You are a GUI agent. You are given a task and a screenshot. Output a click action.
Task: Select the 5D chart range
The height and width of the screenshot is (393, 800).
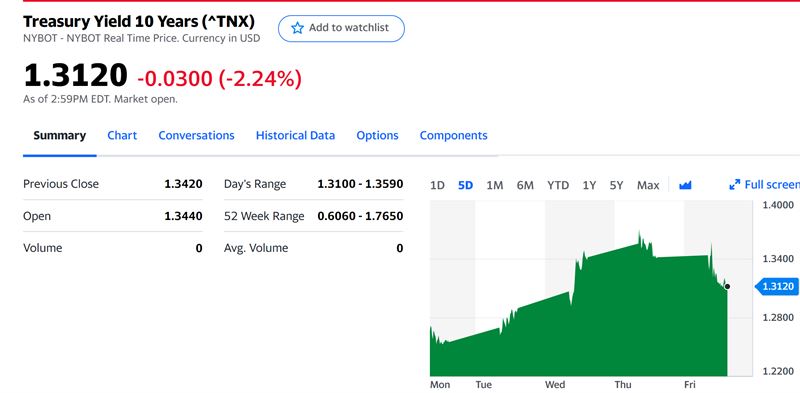[465, 185]
